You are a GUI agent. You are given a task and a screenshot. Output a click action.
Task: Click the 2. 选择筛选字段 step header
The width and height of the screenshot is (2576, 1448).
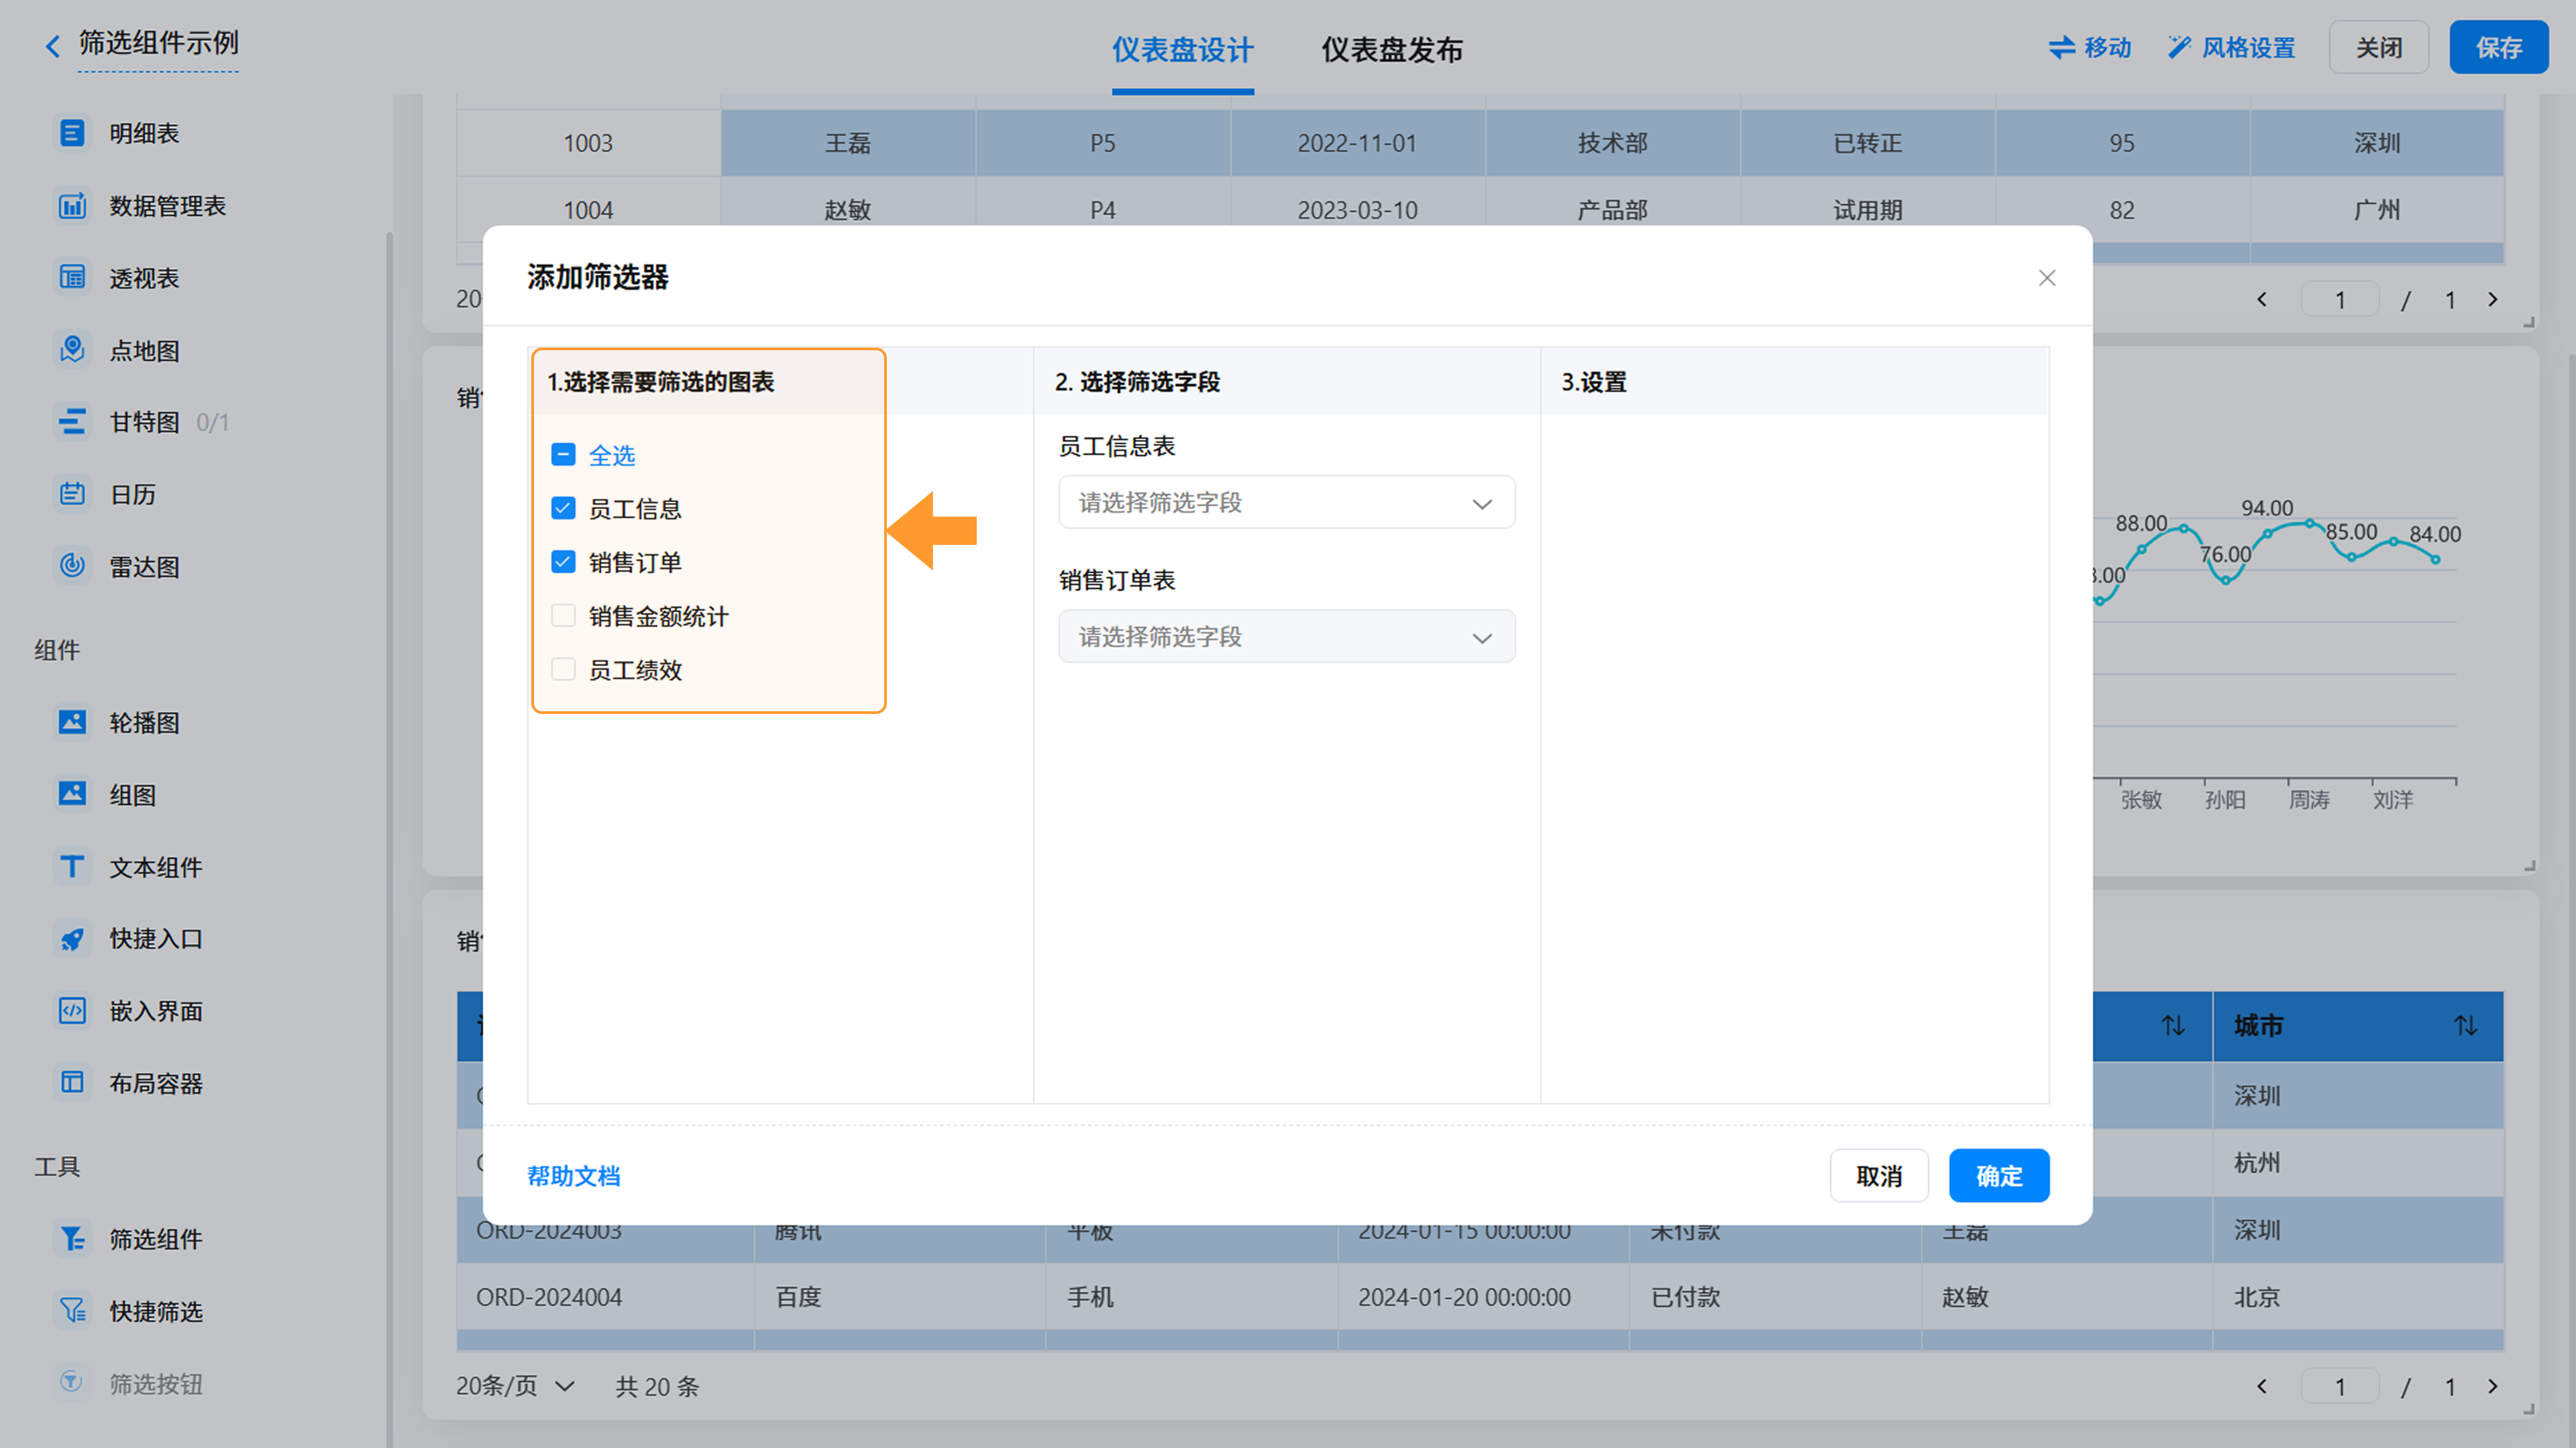(1137, 381)
